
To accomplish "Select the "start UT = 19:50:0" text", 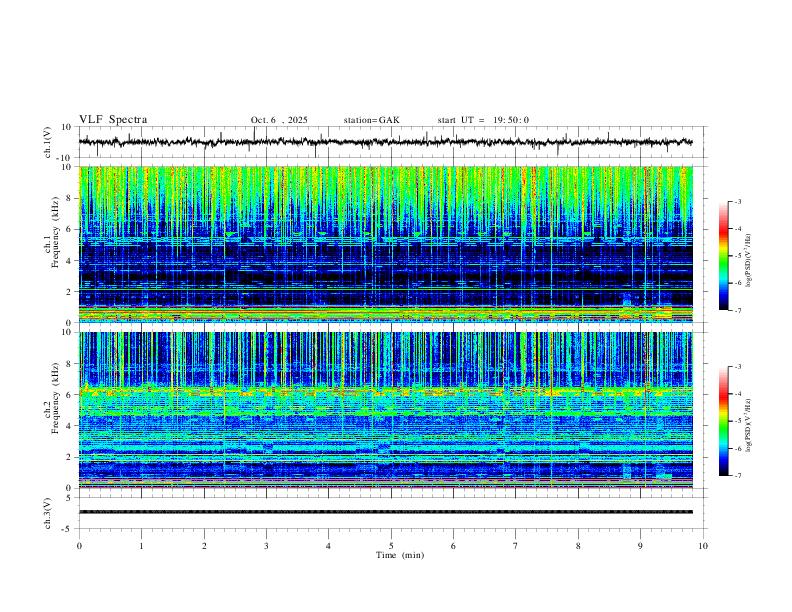I will click(483, 120).
